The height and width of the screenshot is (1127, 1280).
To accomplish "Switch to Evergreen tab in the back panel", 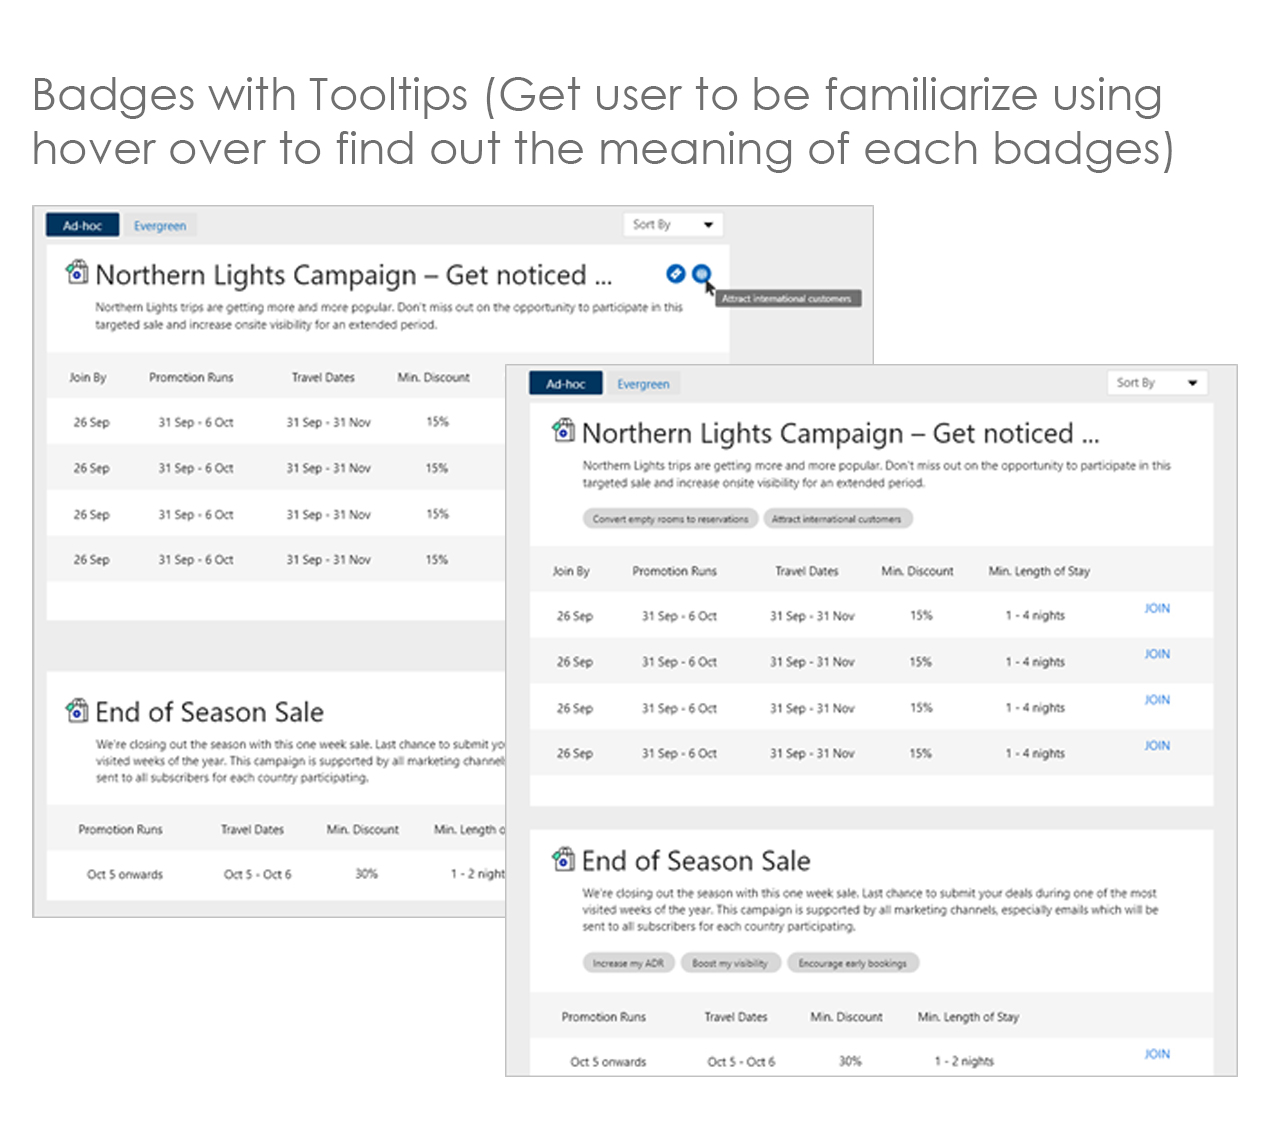I will 160,226.
